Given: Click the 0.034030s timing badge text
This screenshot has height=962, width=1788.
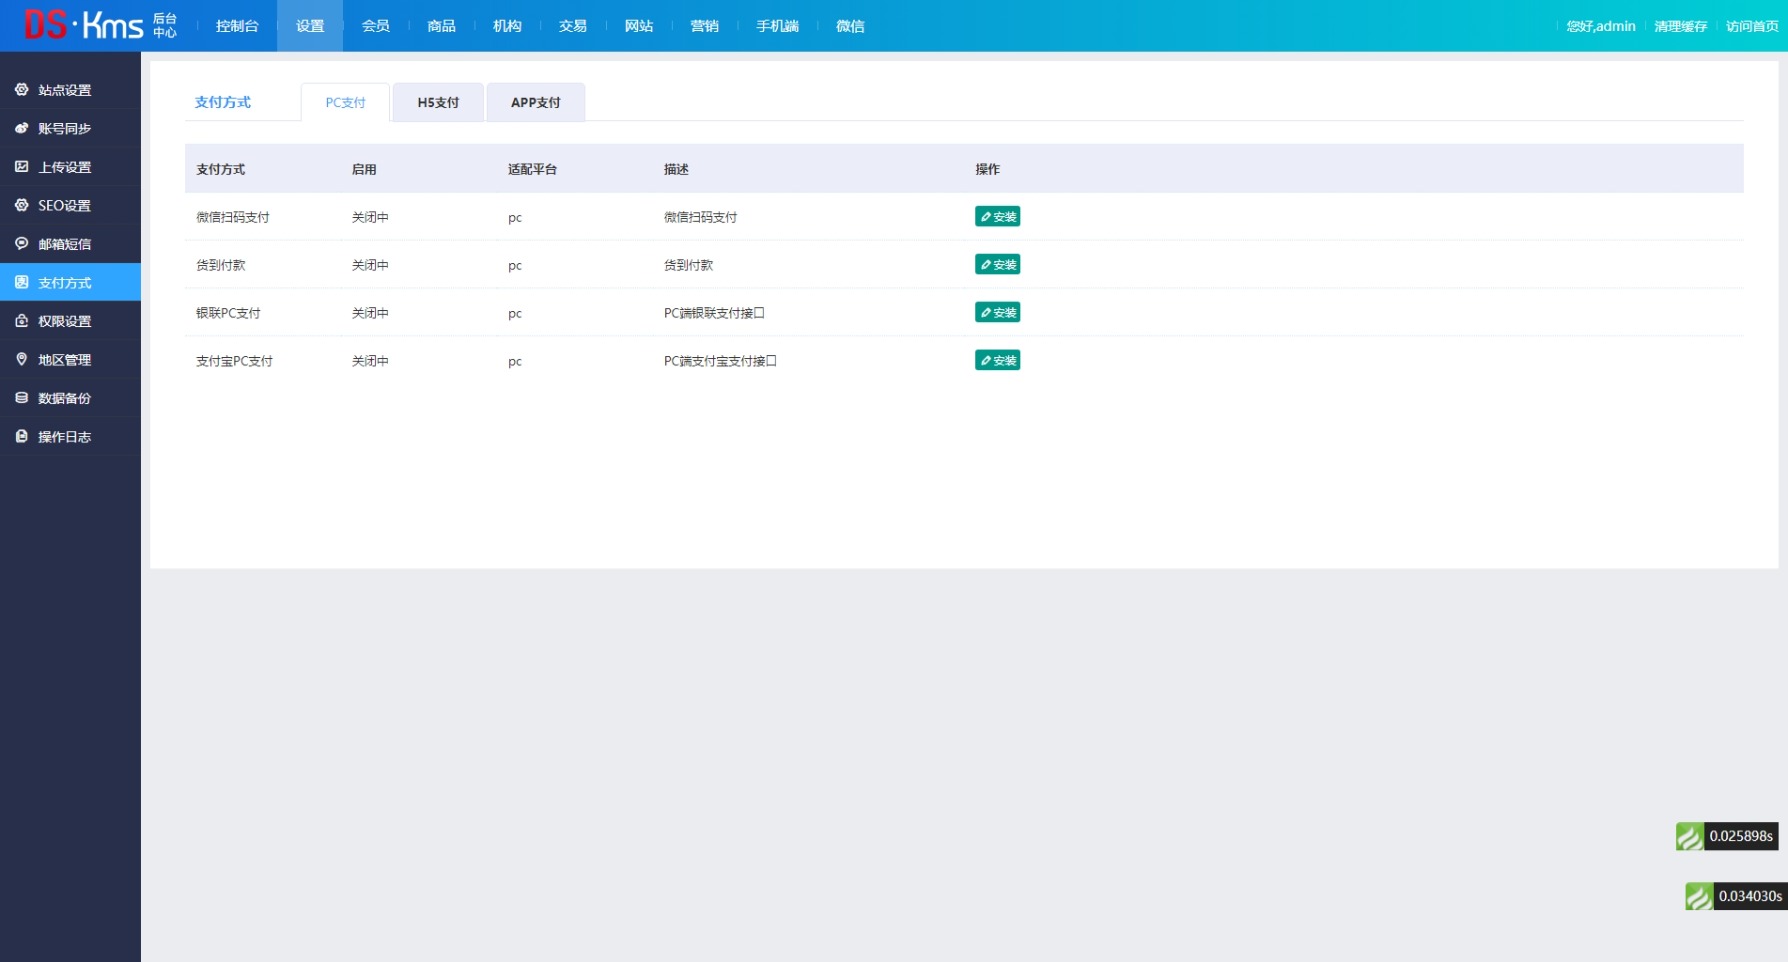Looking at the screenshot, I should click(x=1750, y=896).
